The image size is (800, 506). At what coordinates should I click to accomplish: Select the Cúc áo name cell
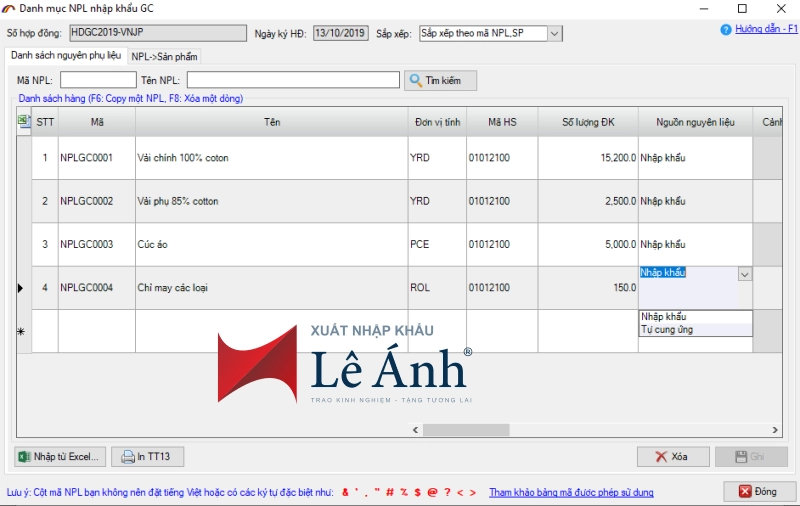point(270,245)
